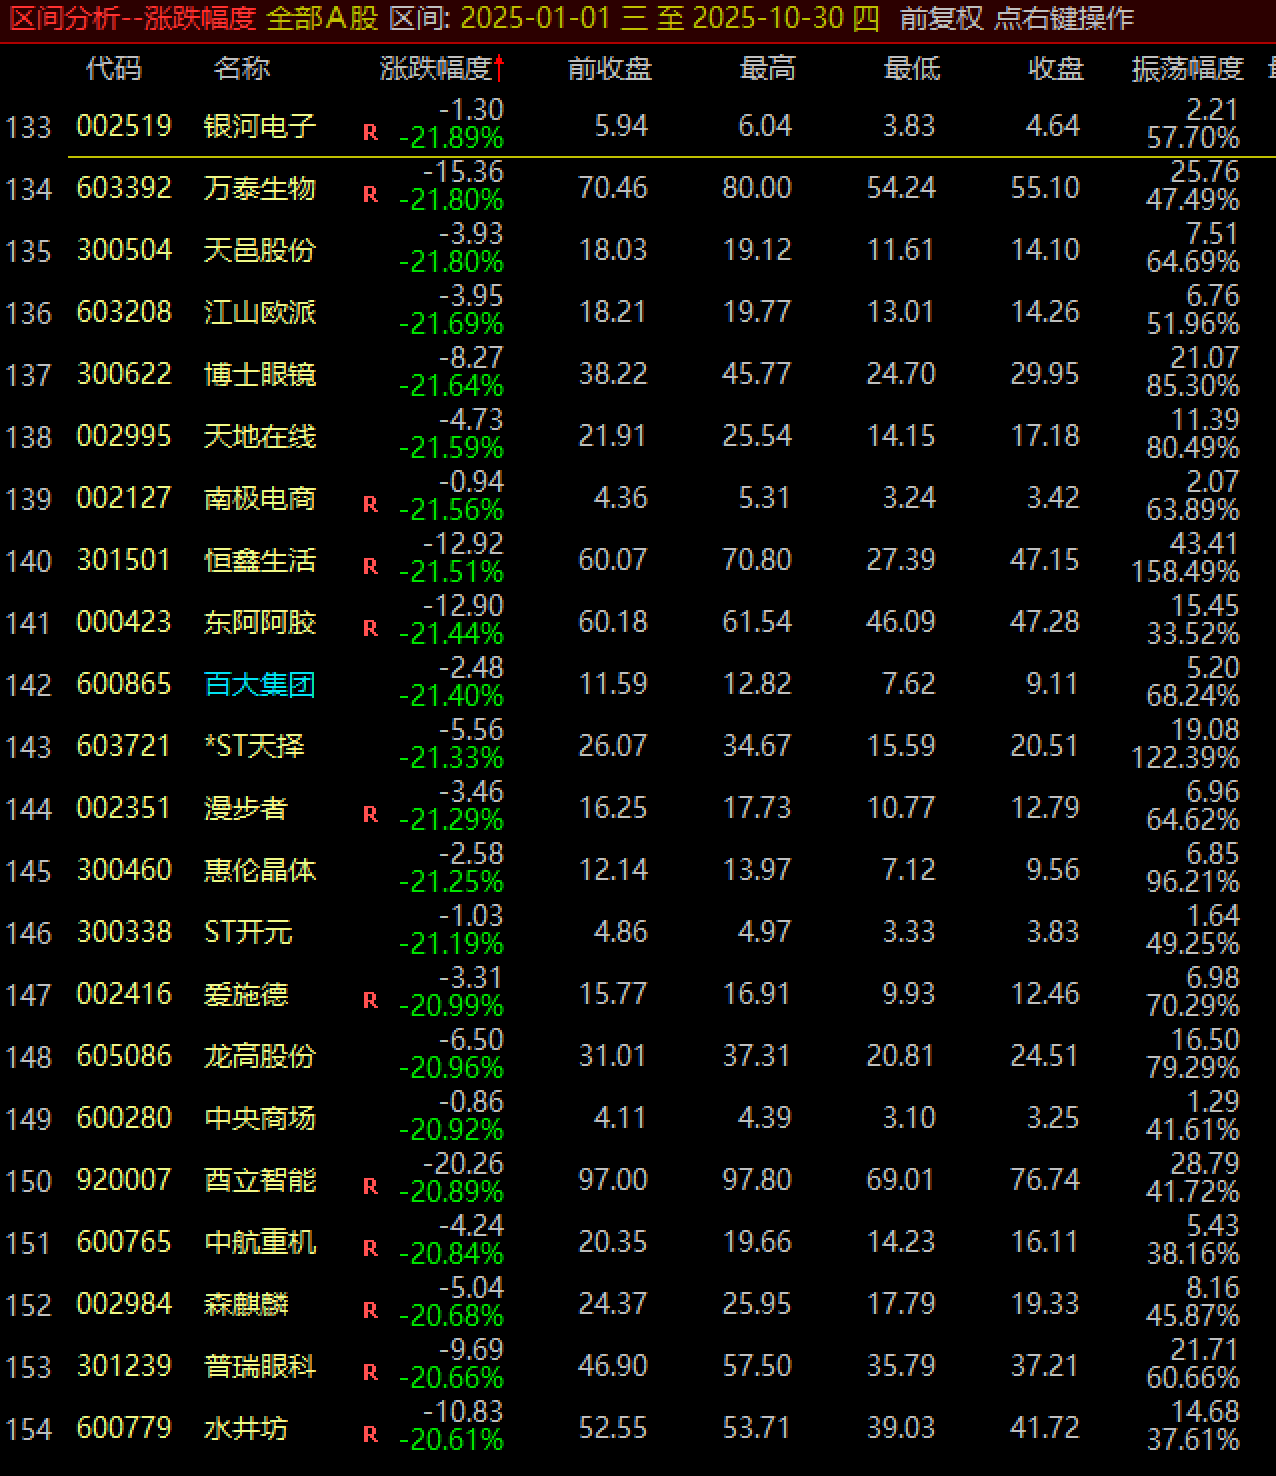Select stock name 酉立智能
The height and width of the screenshot is (1476, 1276).
coord(260,1180)
